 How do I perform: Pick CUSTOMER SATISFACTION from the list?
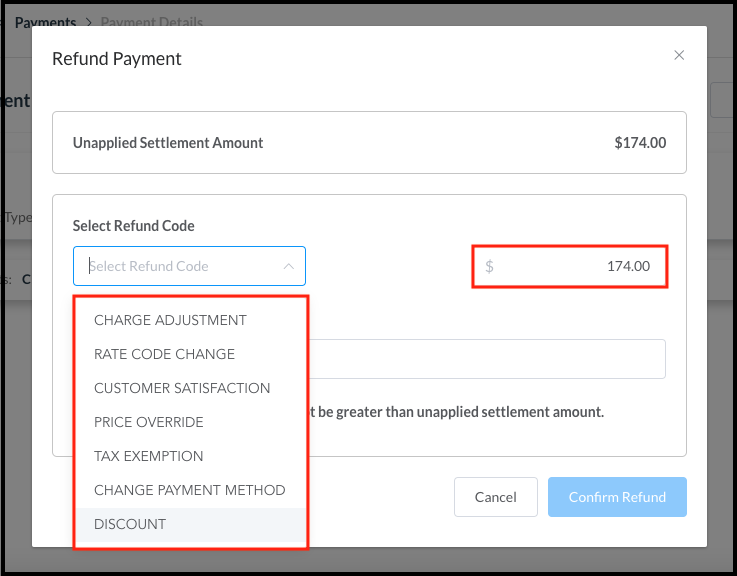point(182,388)
